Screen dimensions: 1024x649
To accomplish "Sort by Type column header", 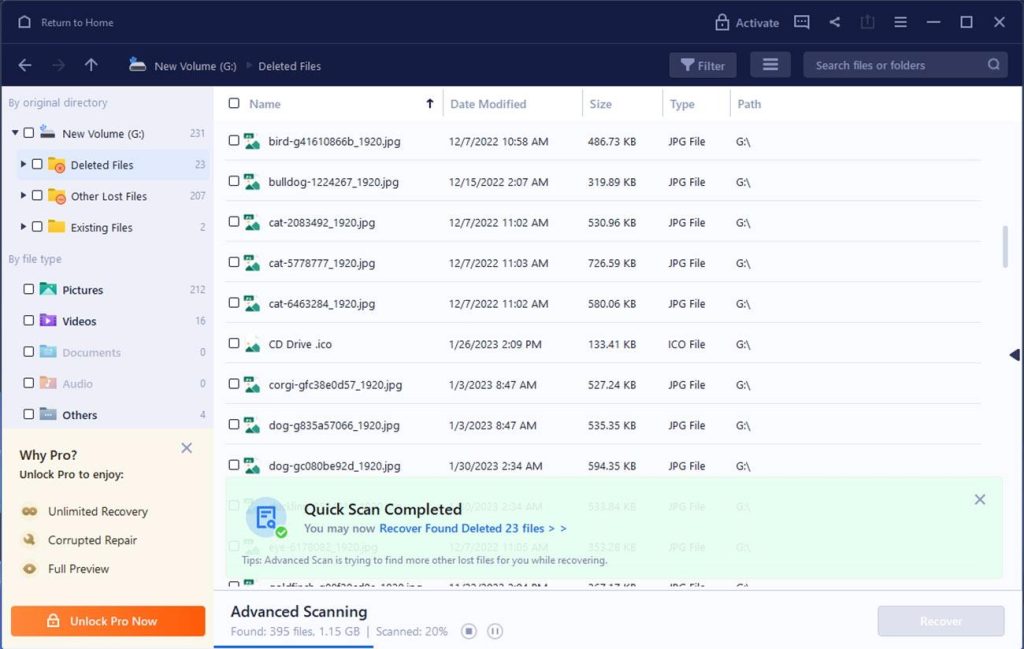I will pyautogui.click(x=682, y=104).
